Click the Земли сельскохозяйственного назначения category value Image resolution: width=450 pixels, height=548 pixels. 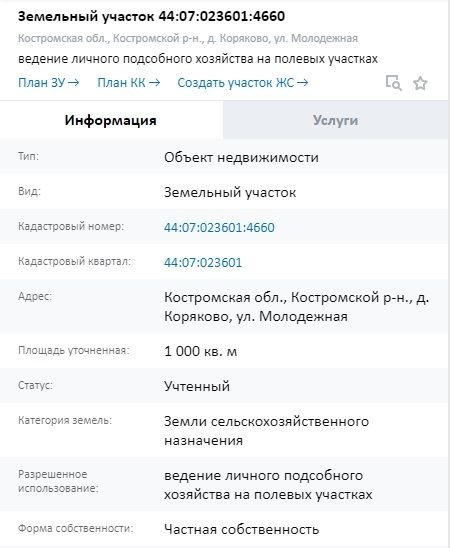(266, 431)
